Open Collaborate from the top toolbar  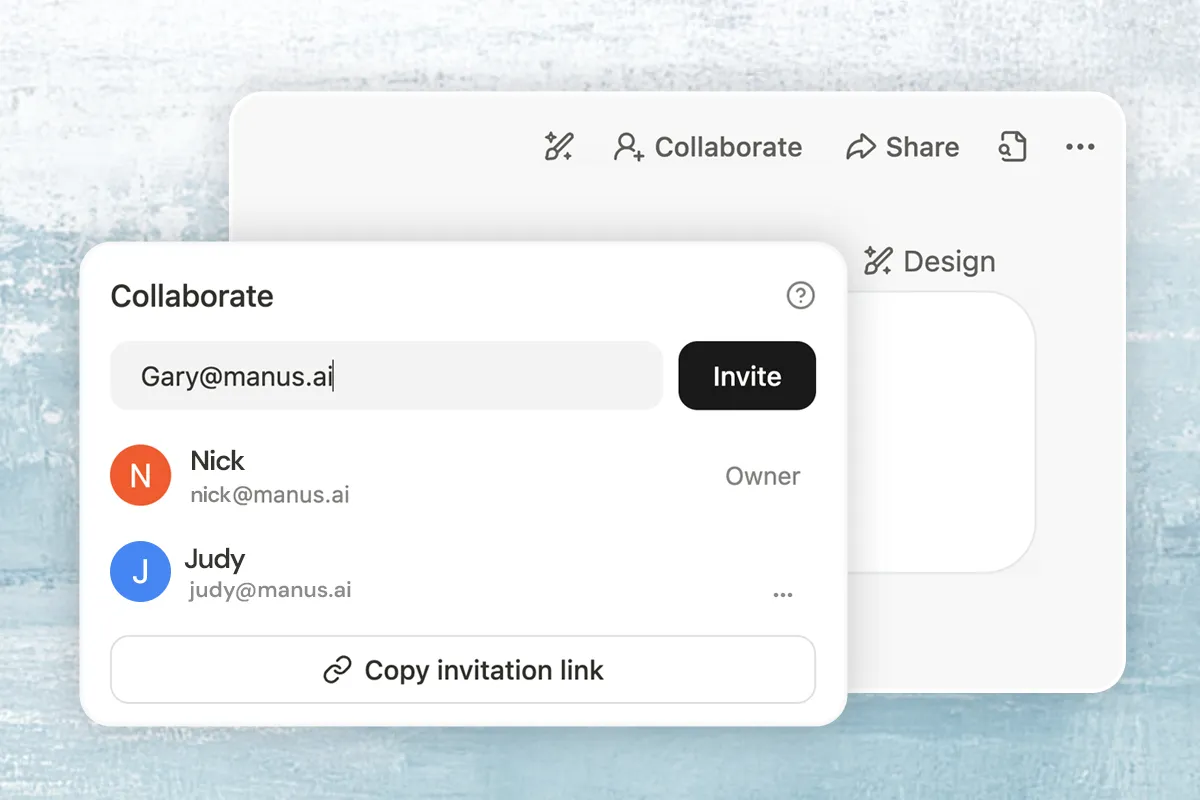(x=708, y=147)
